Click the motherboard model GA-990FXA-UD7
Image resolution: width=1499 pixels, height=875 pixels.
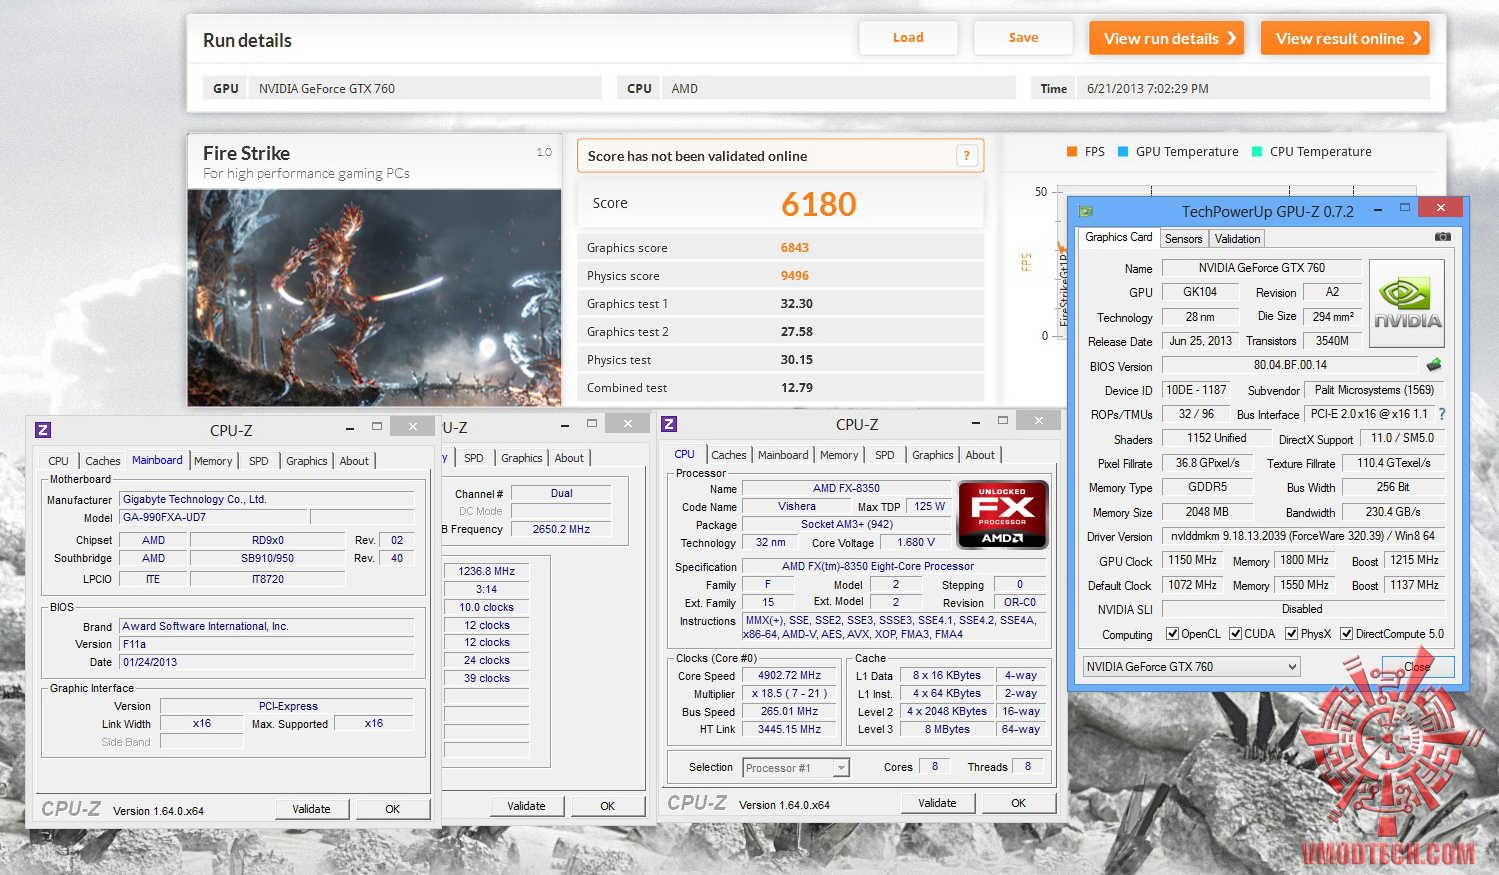tap(214, 517)
